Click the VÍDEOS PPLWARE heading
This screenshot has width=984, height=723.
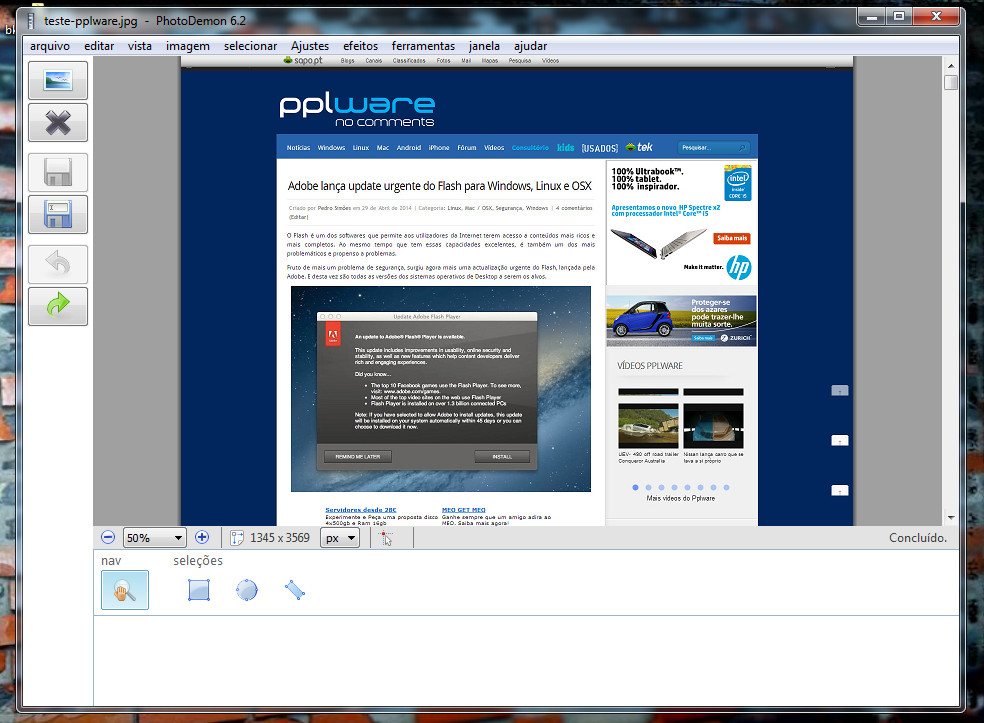650,366
